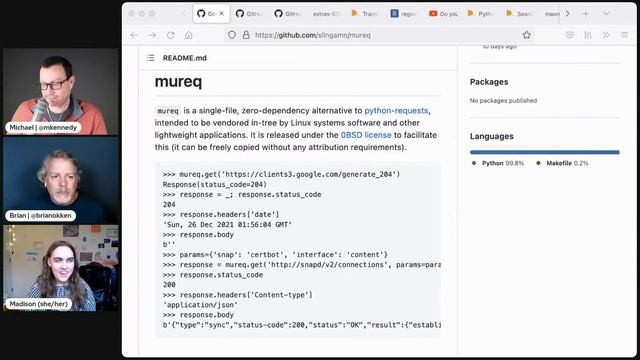Click Python 99.8% language entry
The image size is (640, 360).
click(x=498, y=163)
